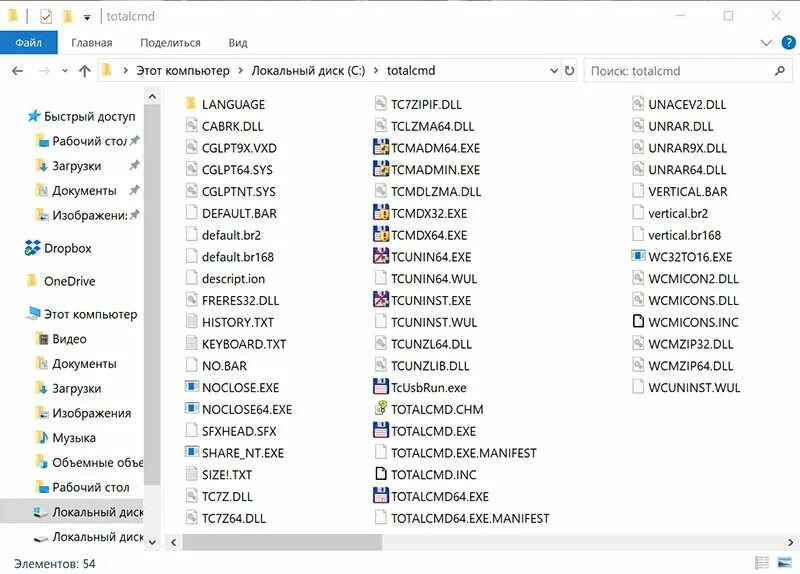800x574 pixels.
Task: Click the HISTORY.TXT document icon
Action: [x=191, y=322]
